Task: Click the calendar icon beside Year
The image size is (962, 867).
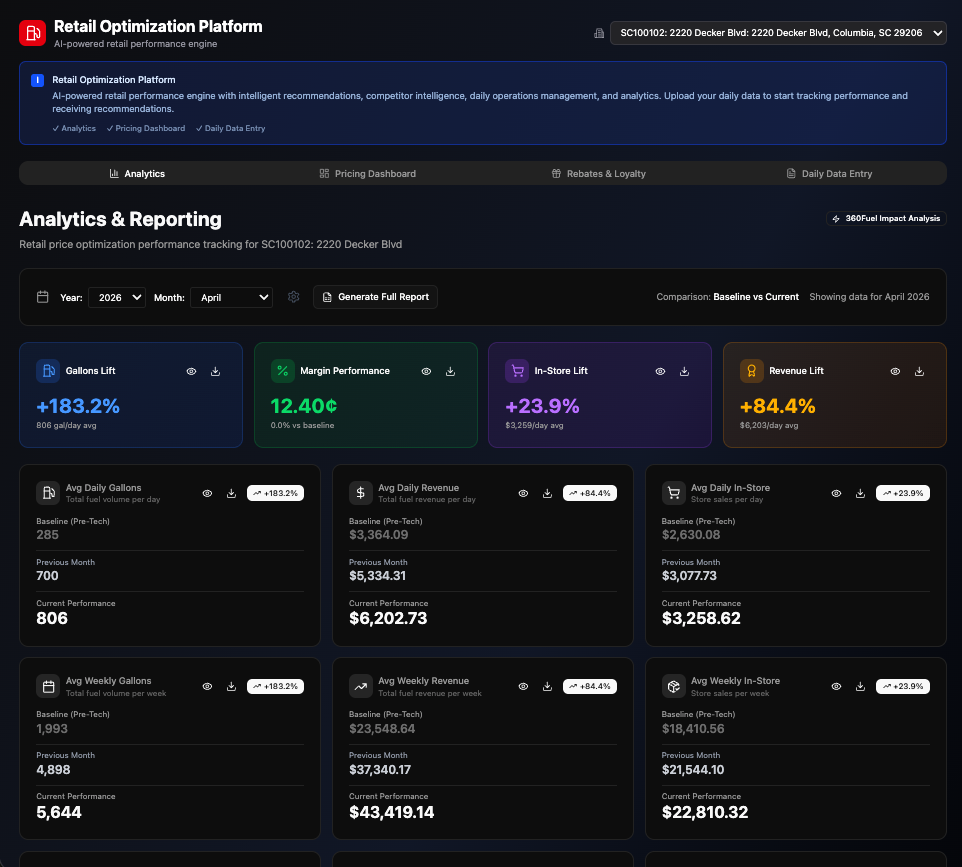Action: 43,297
